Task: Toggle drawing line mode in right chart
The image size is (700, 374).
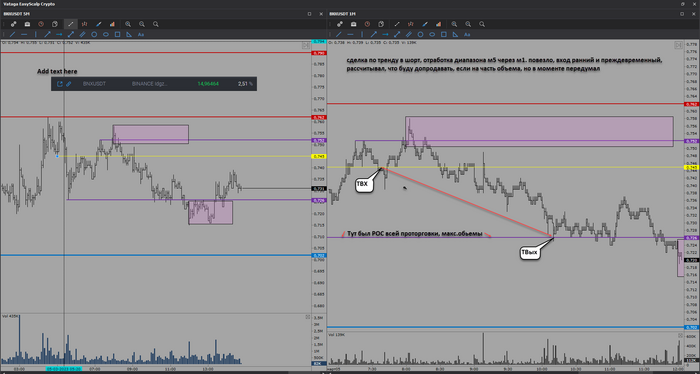Action: (x=397, y=24)
